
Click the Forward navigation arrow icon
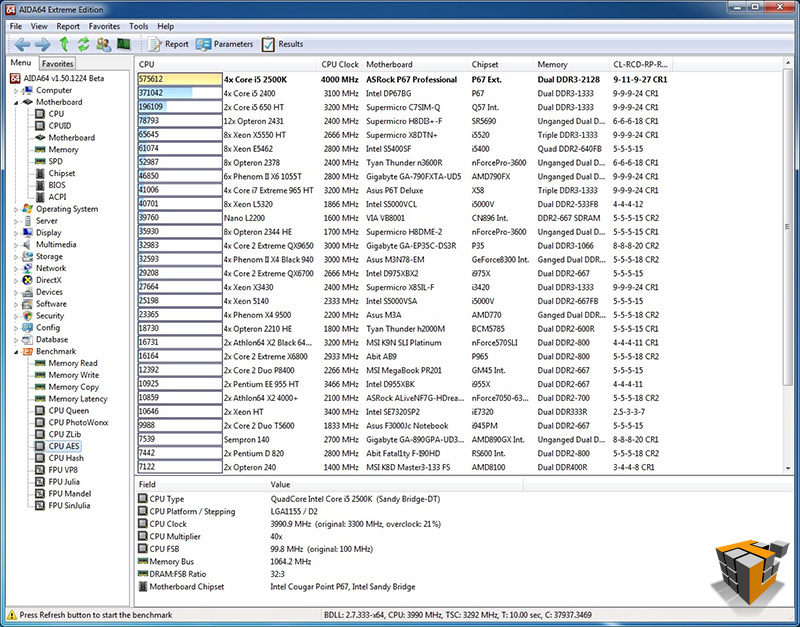point(43,44)
